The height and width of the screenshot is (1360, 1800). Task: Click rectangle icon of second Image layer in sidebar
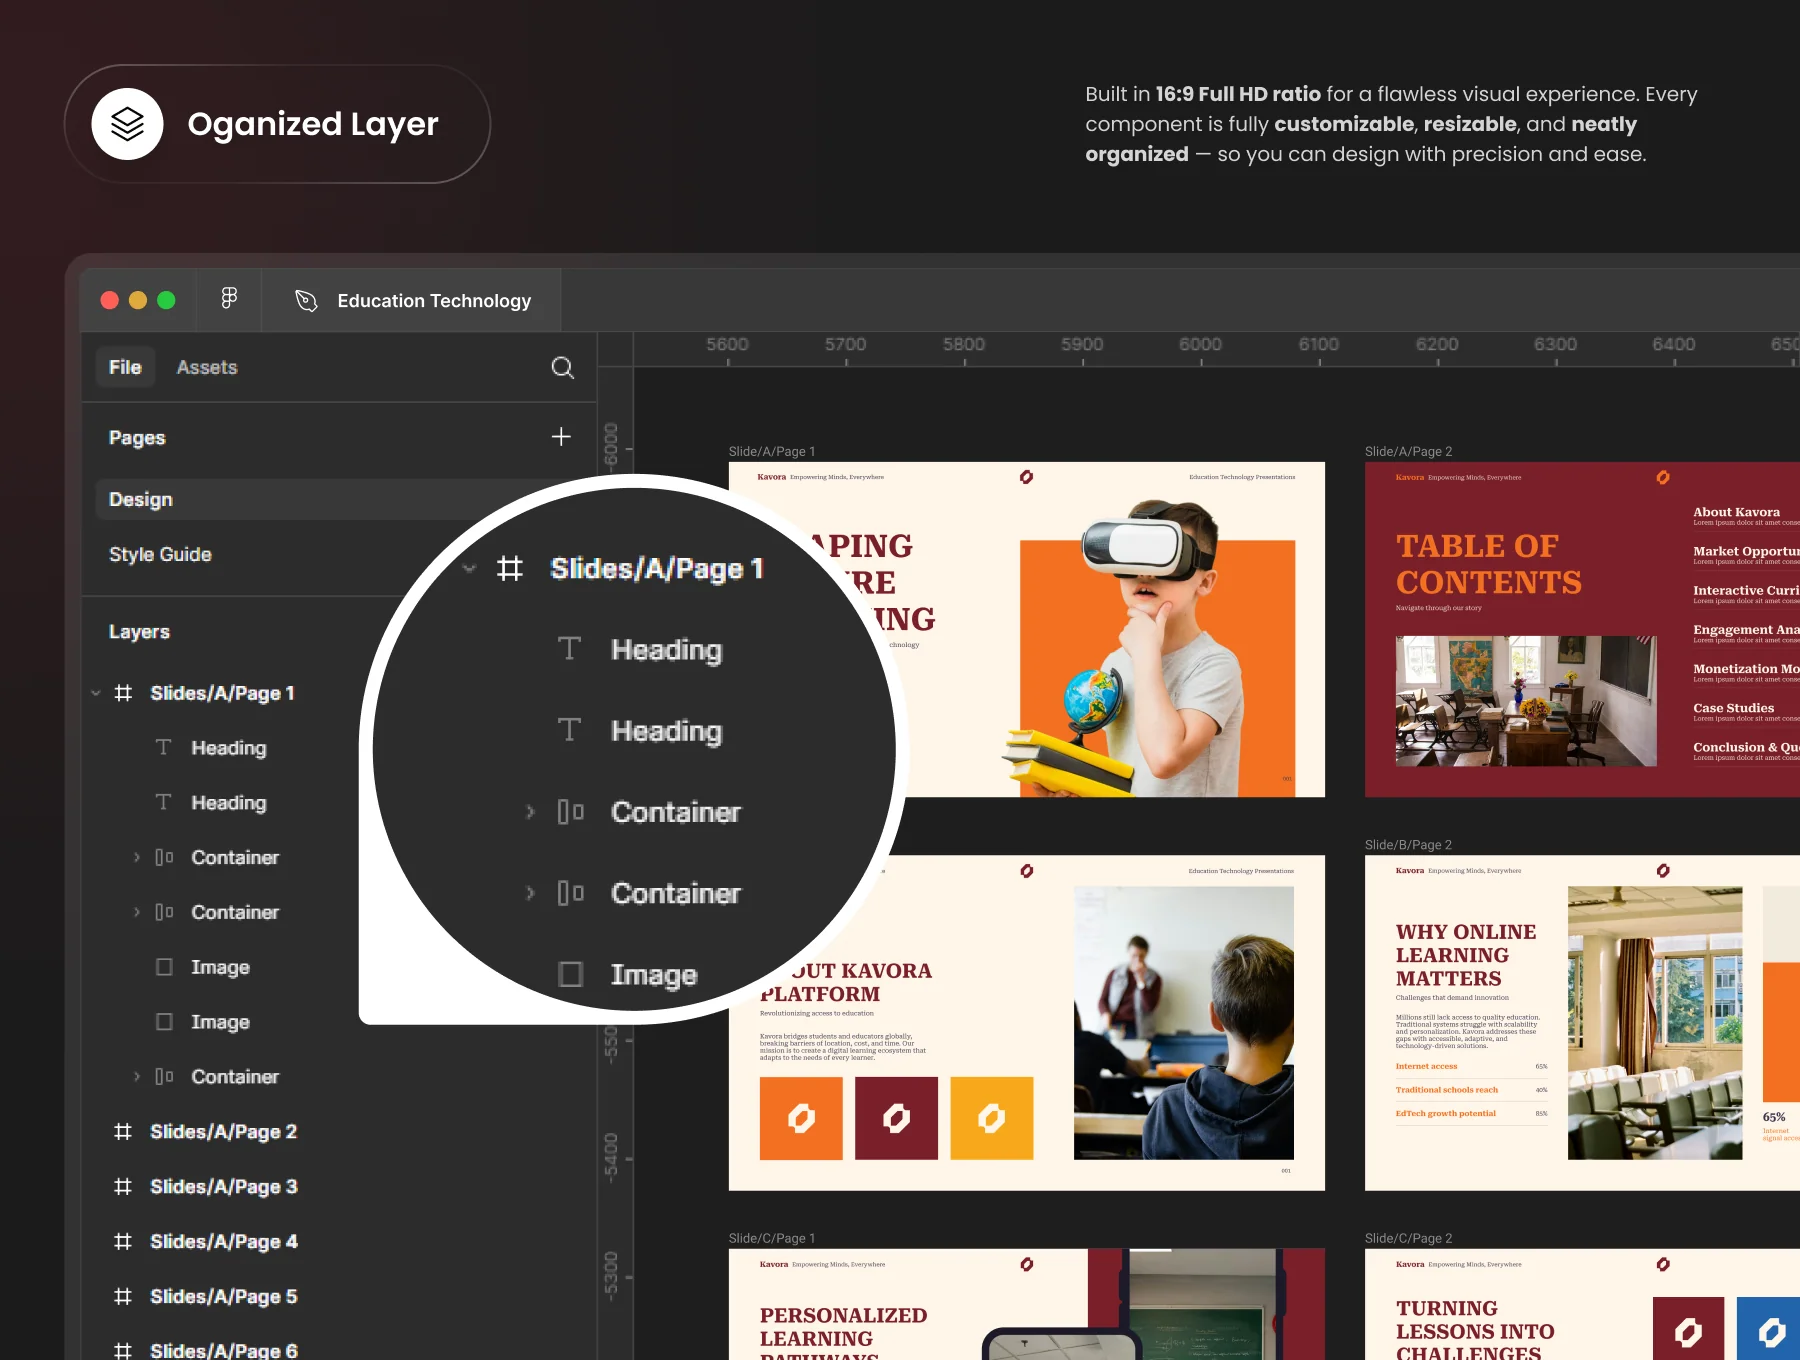coord(164,1022)
